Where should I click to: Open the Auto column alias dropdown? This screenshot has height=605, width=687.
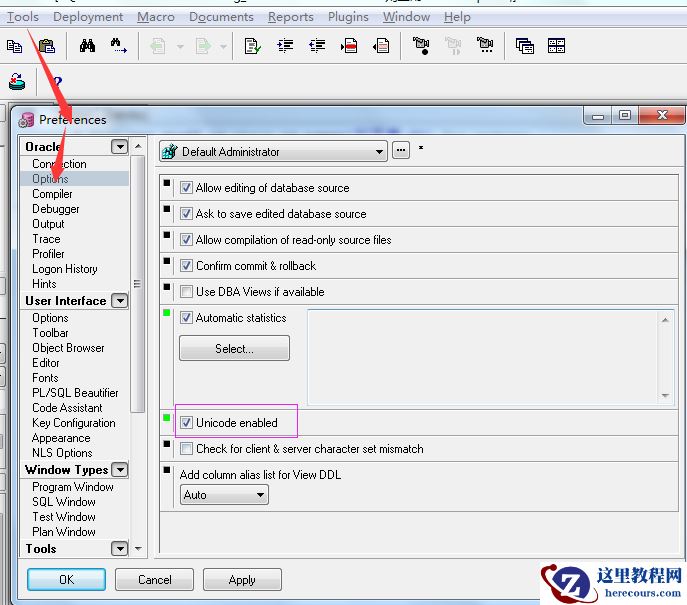click(224, 495)
